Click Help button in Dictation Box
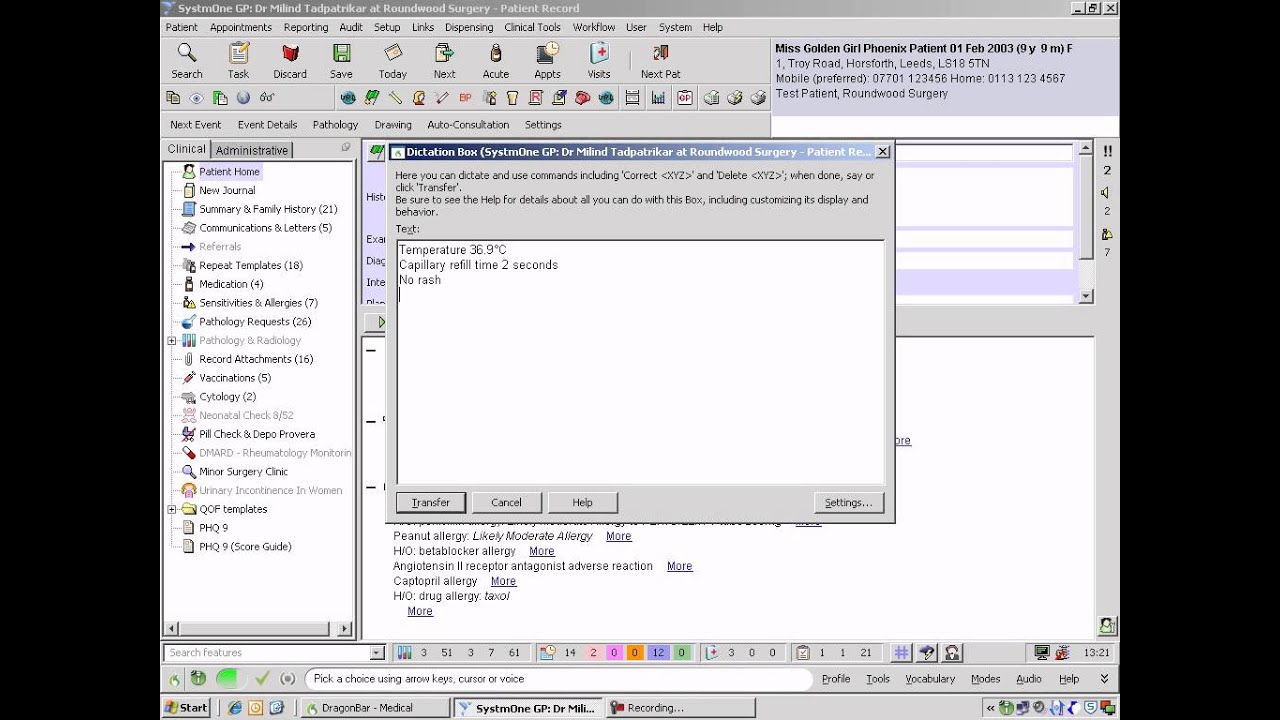 point(583,502)
